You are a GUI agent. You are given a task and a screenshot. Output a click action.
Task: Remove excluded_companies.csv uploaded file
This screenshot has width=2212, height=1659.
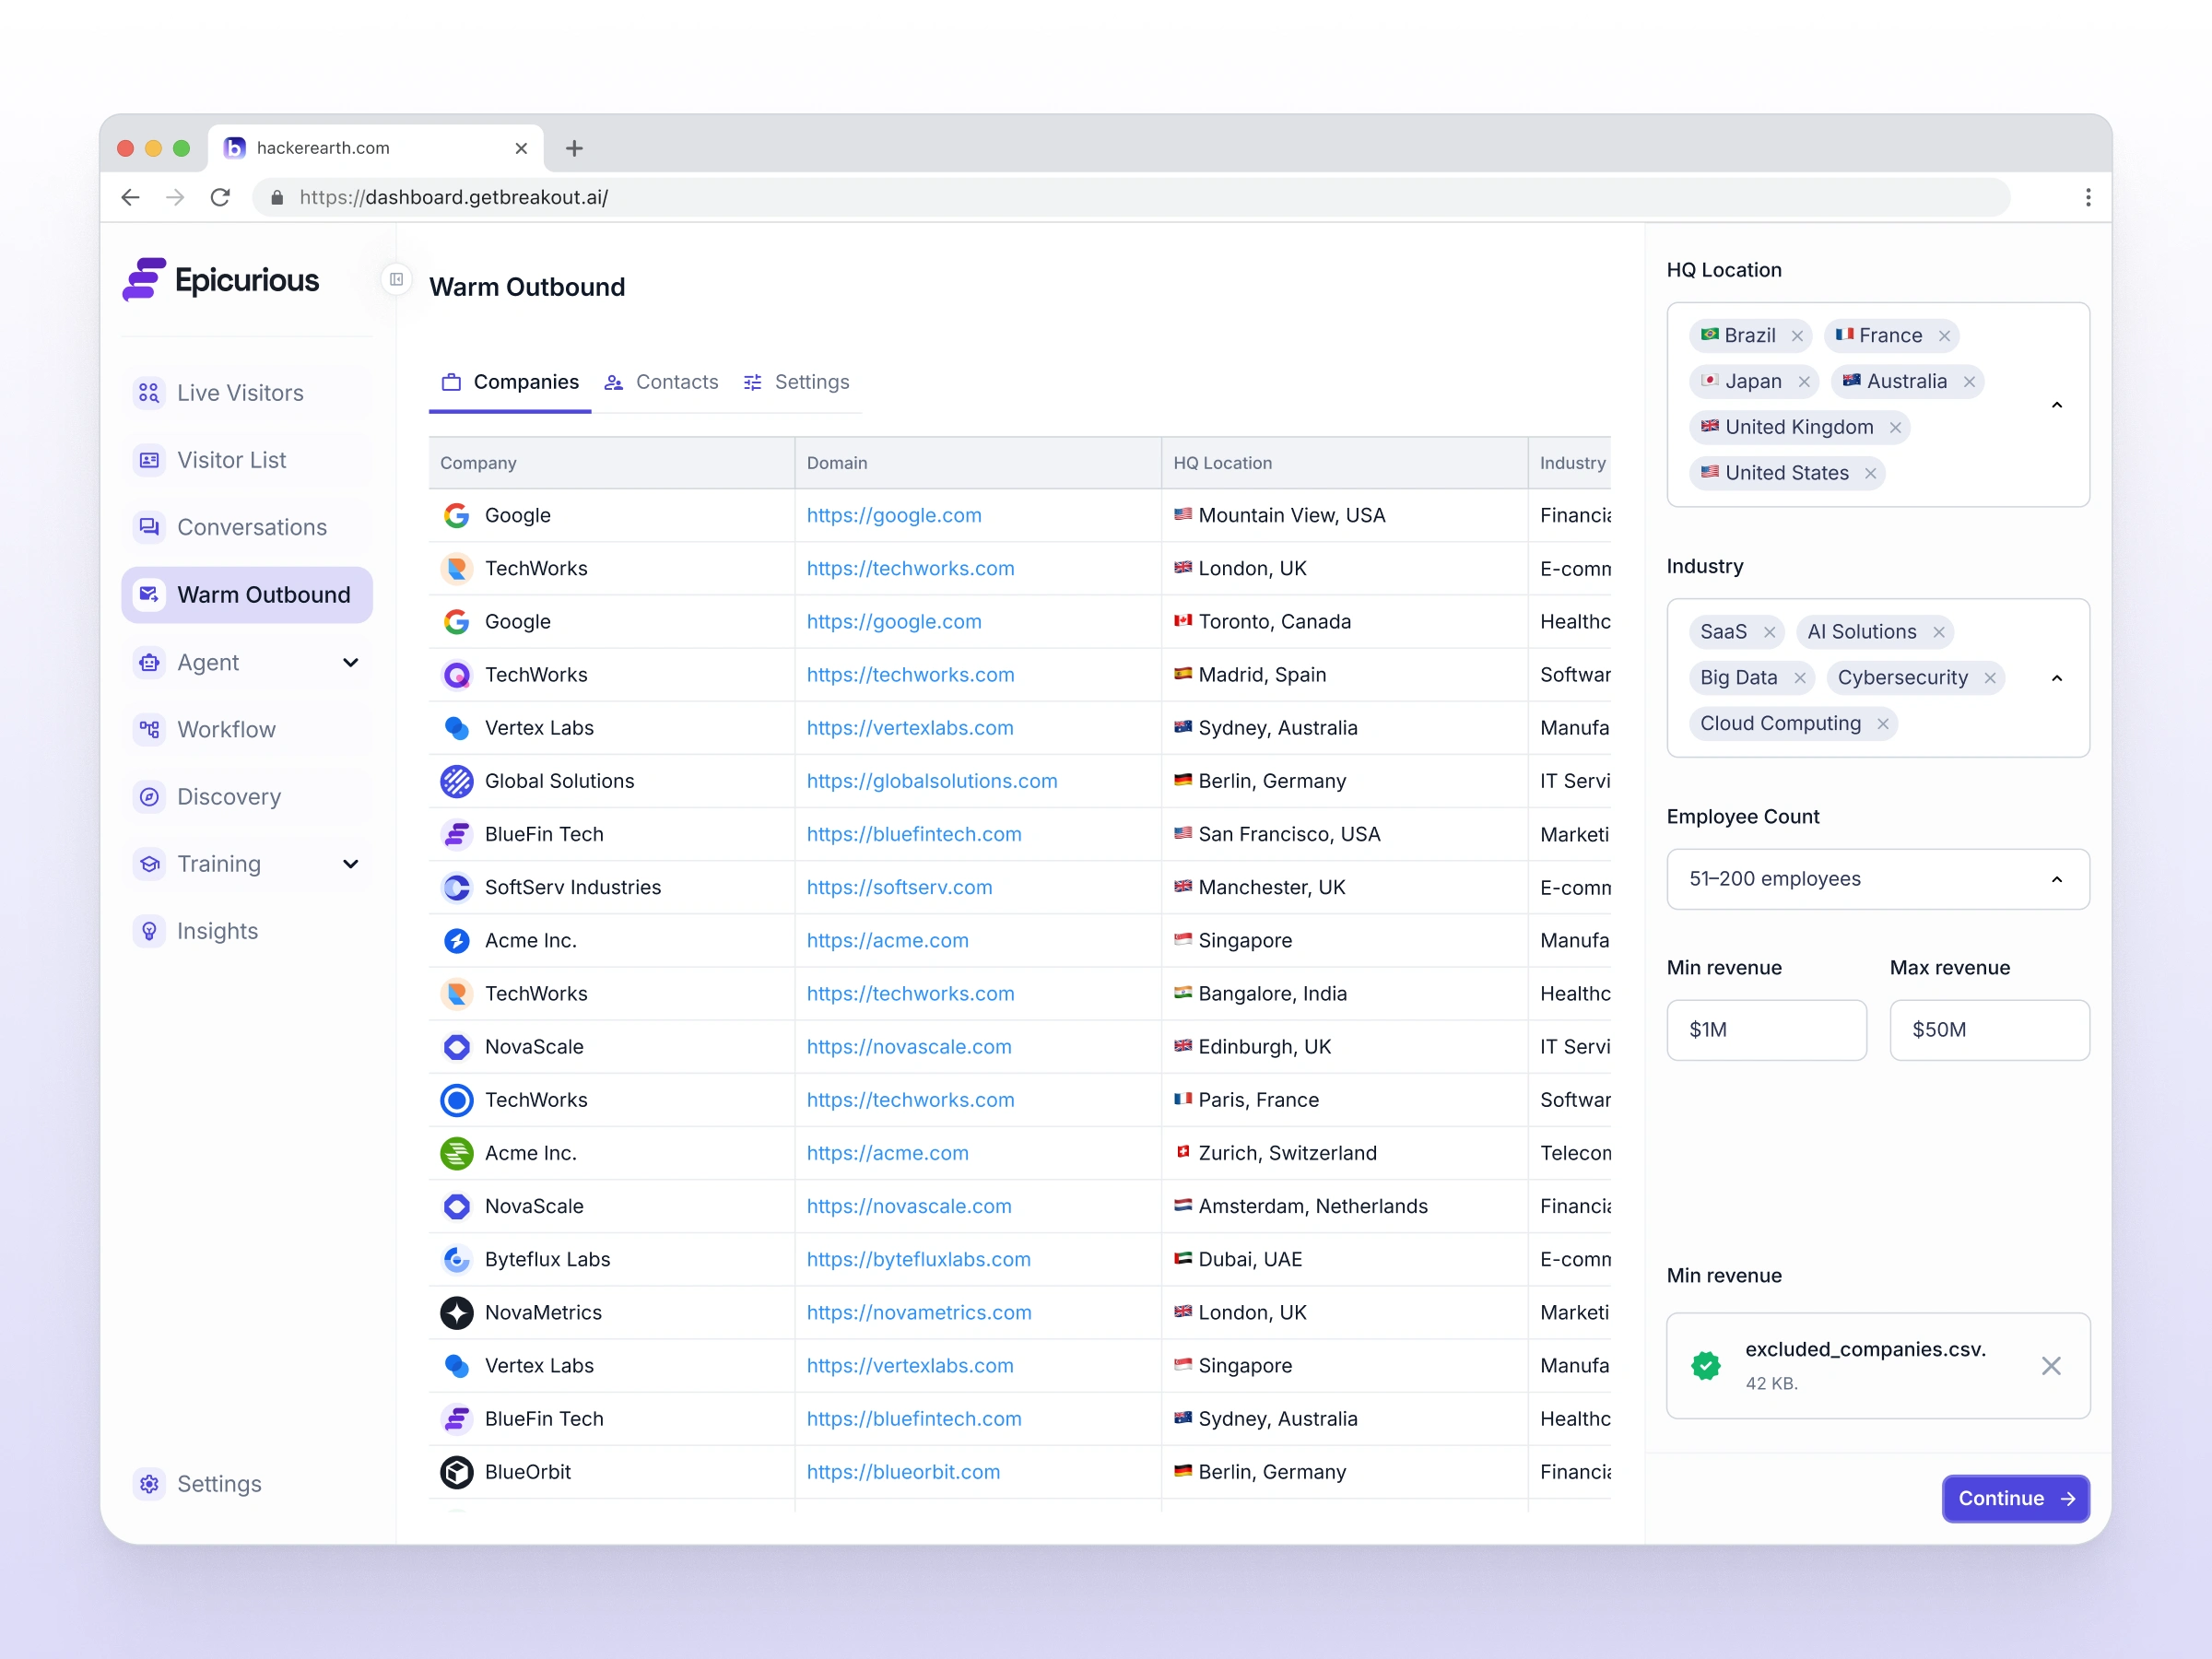2051,1366
